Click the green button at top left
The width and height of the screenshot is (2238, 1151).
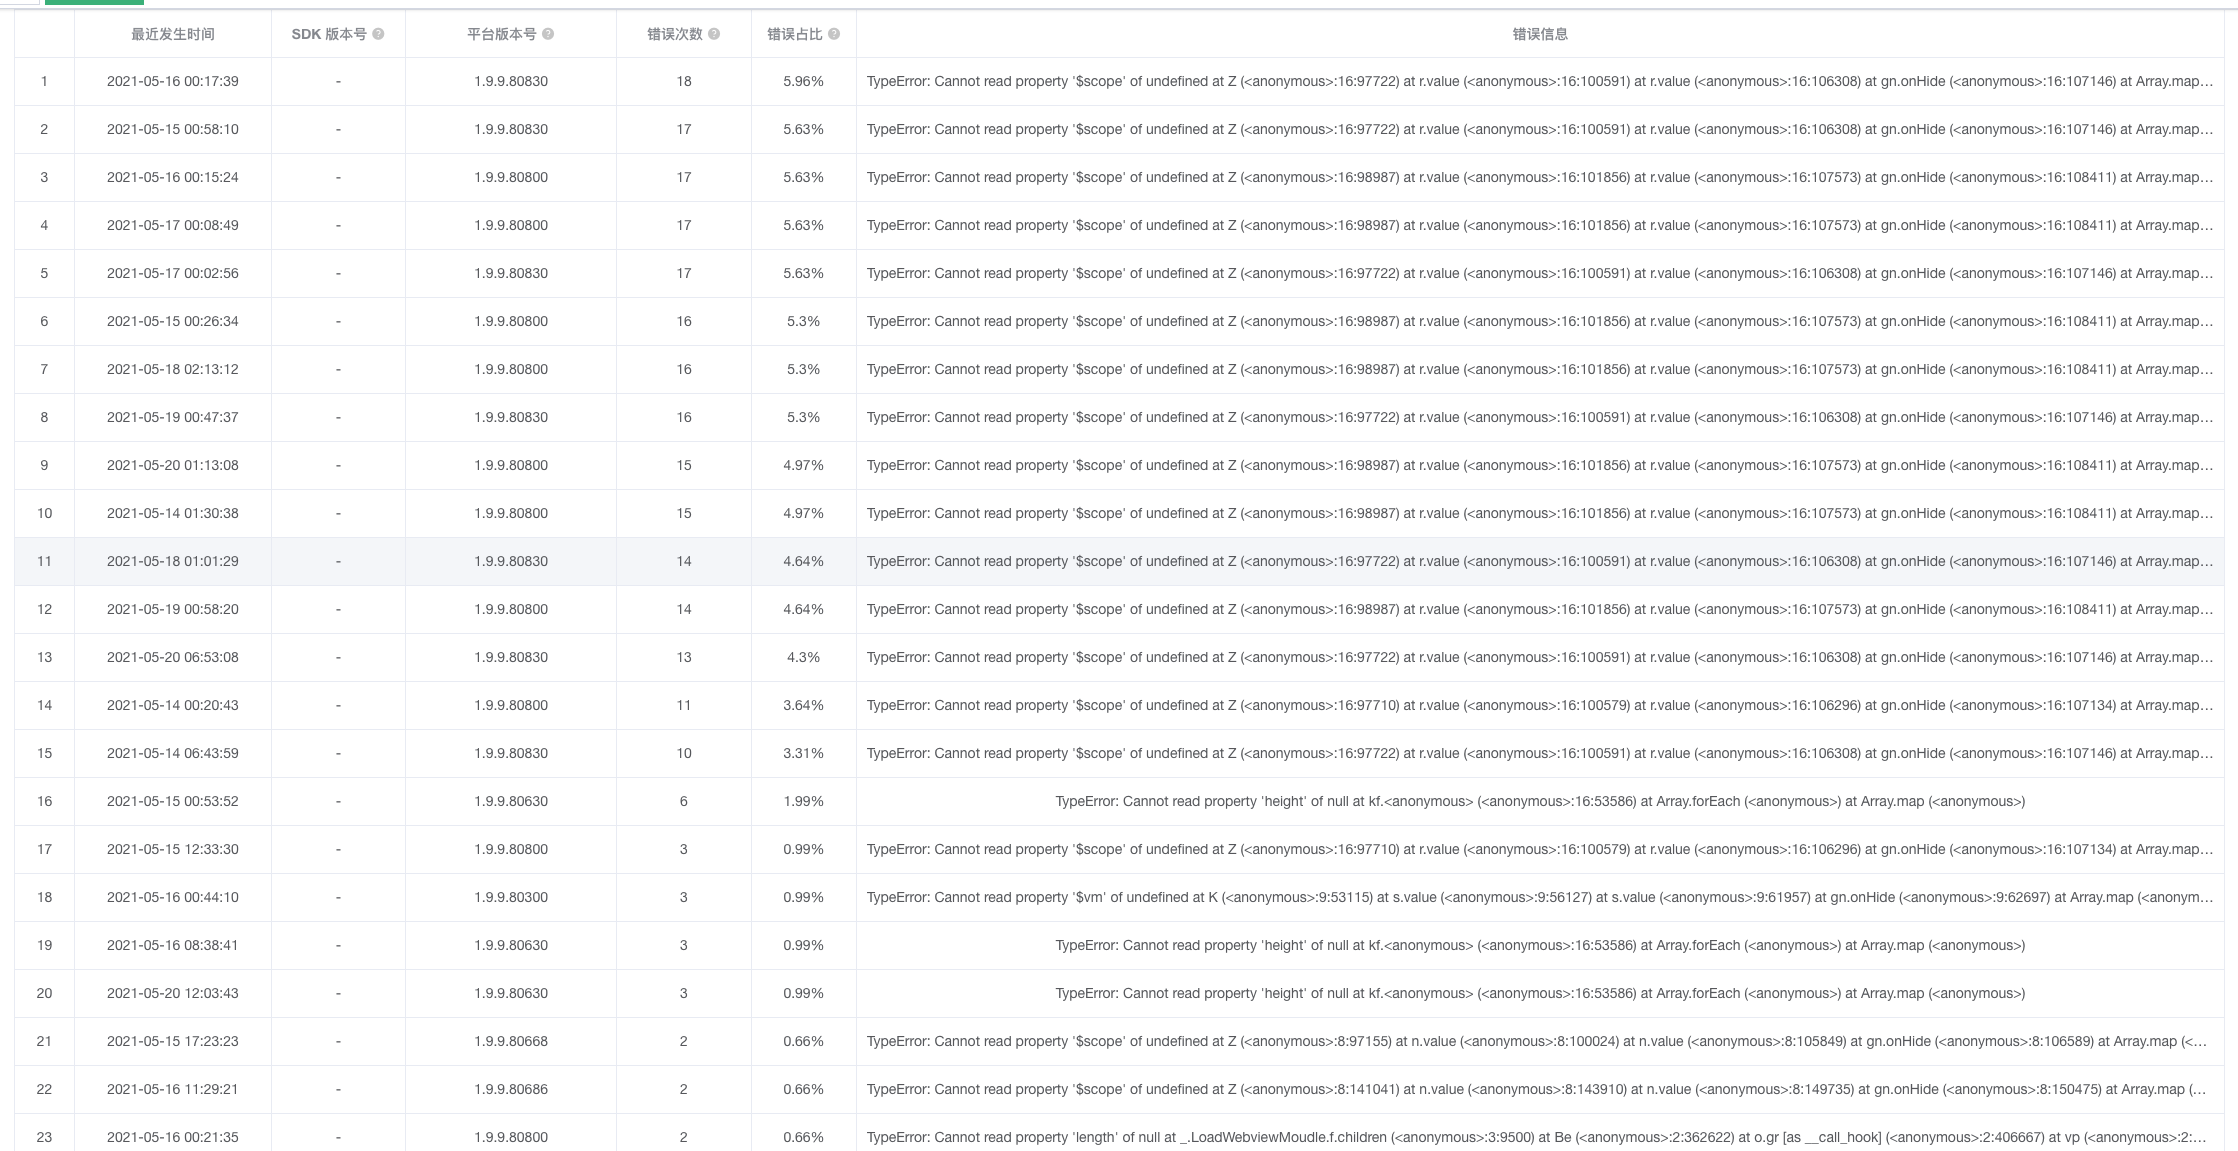[94, 2]
